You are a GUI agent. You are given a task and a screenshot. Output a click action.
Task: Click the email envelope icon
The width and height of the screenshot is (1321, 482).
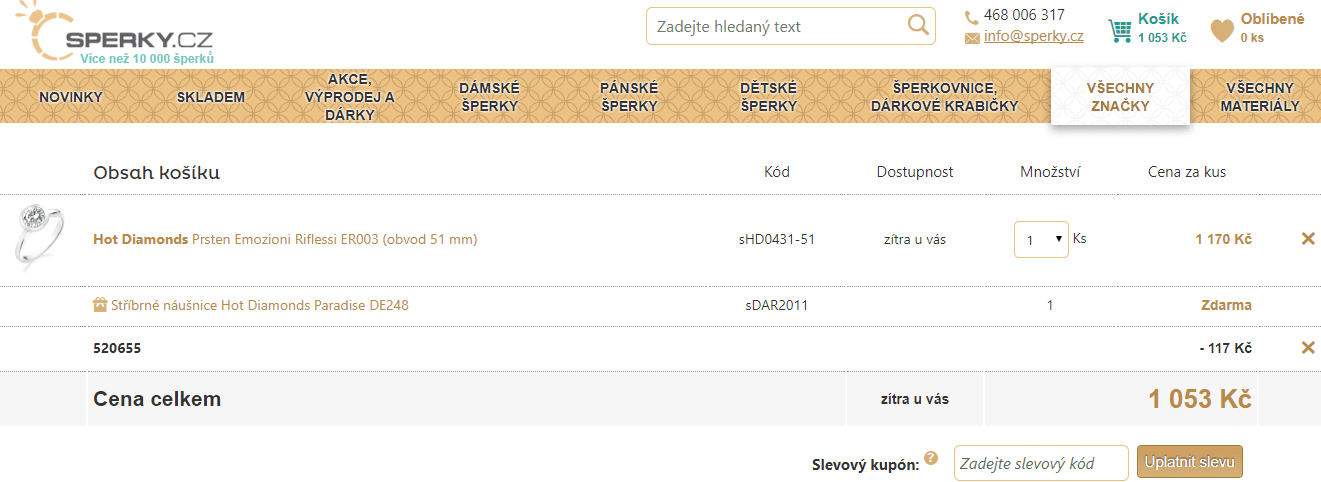tap(972, 38)
